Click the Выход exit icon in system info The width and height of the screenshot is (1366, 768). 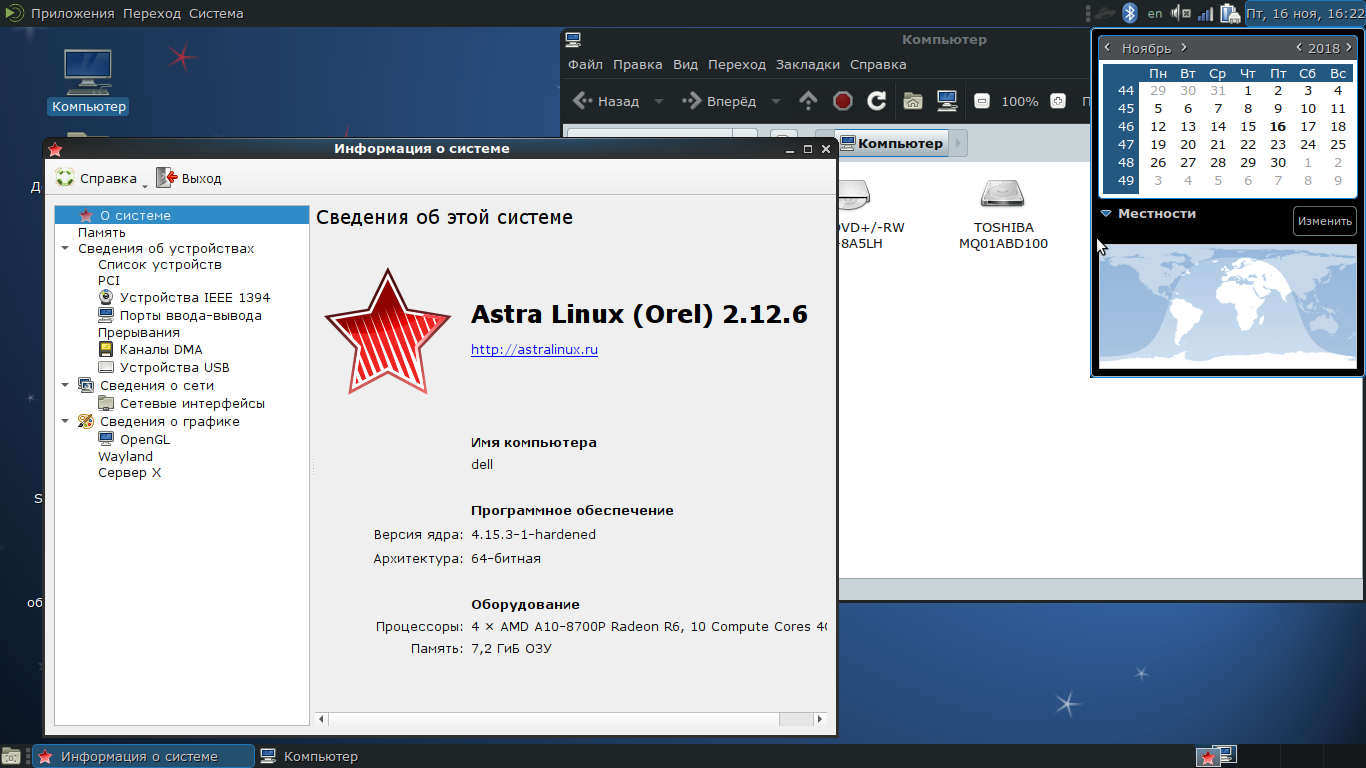click(x=166, y=178)
